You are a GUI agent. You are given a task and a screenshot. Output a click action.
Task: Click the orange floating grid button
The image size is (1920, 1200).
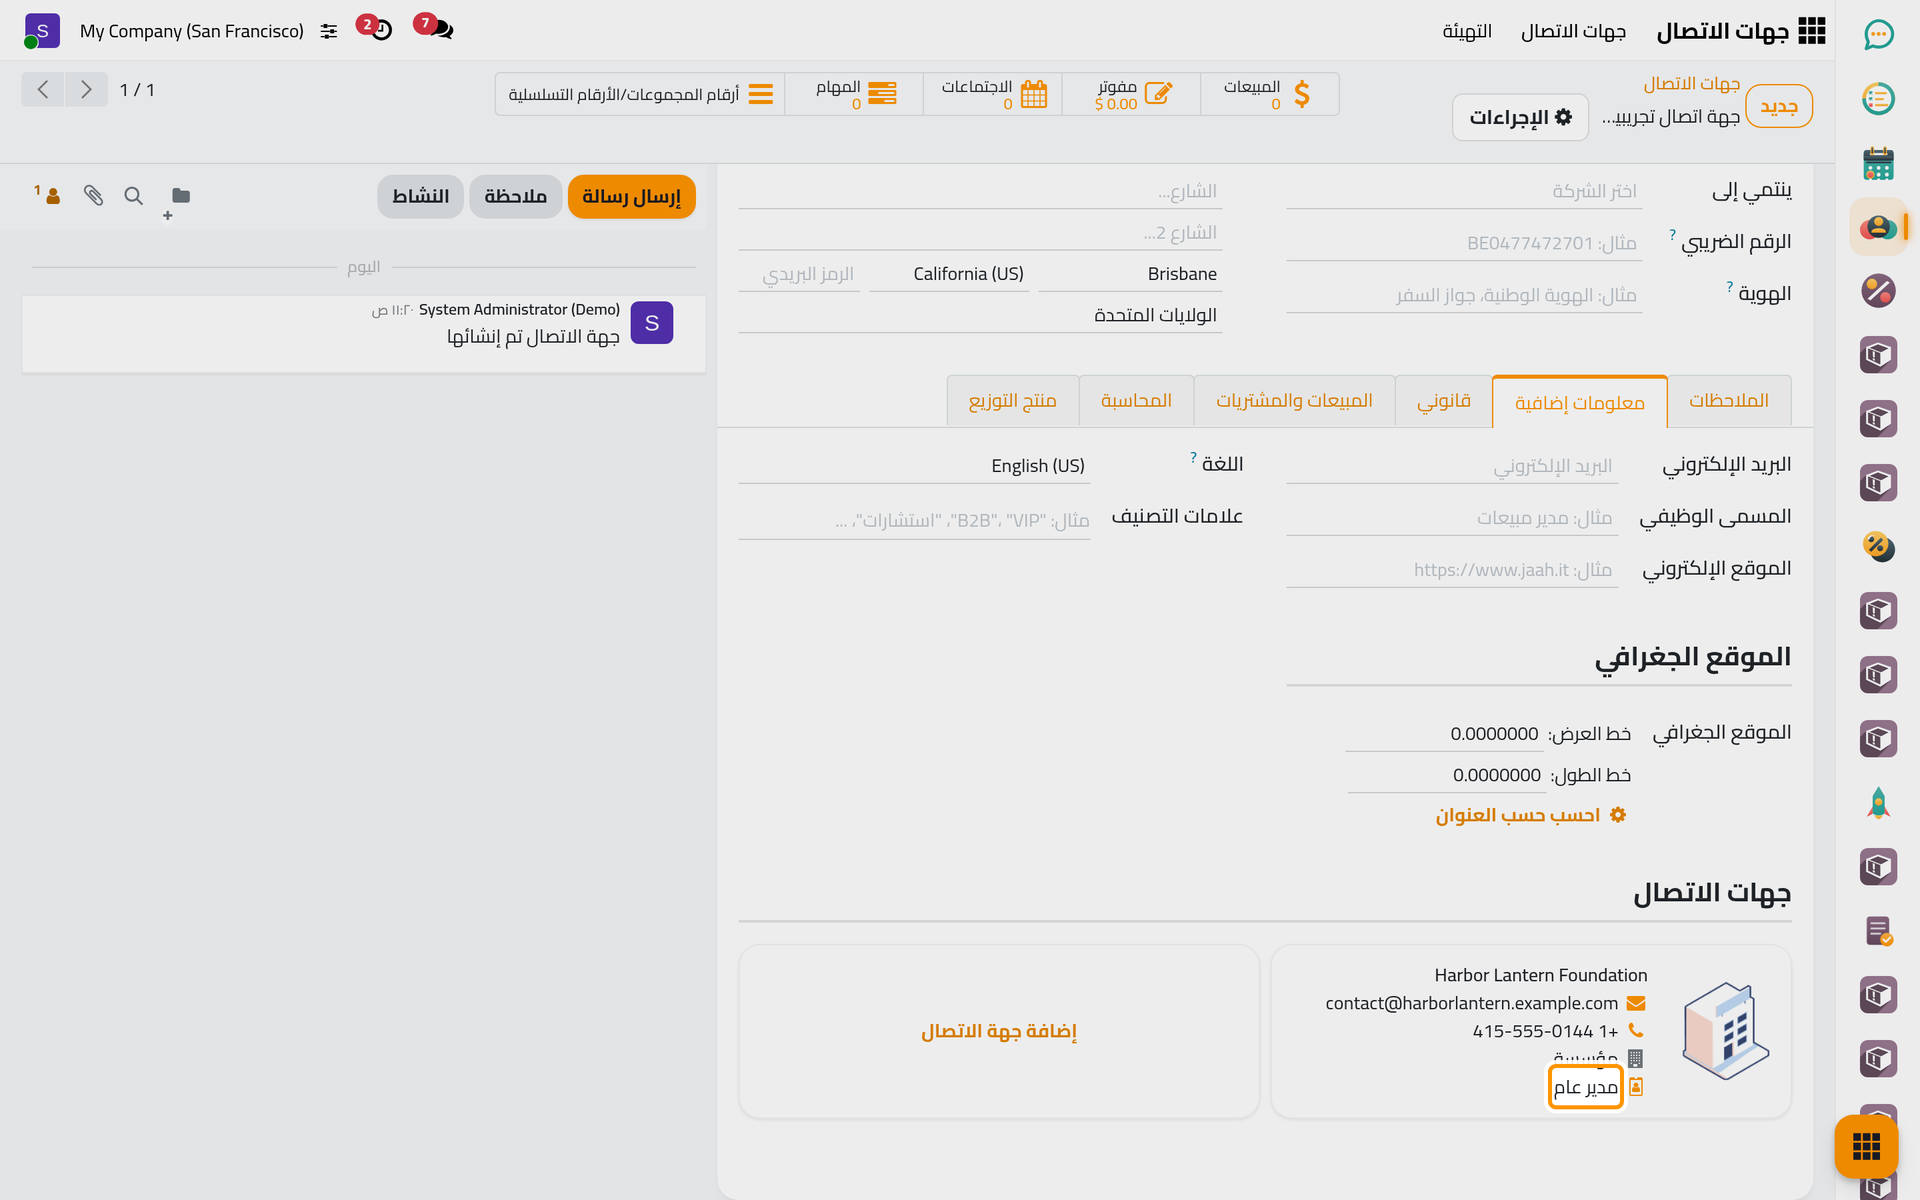[x=1866, y=1146]
